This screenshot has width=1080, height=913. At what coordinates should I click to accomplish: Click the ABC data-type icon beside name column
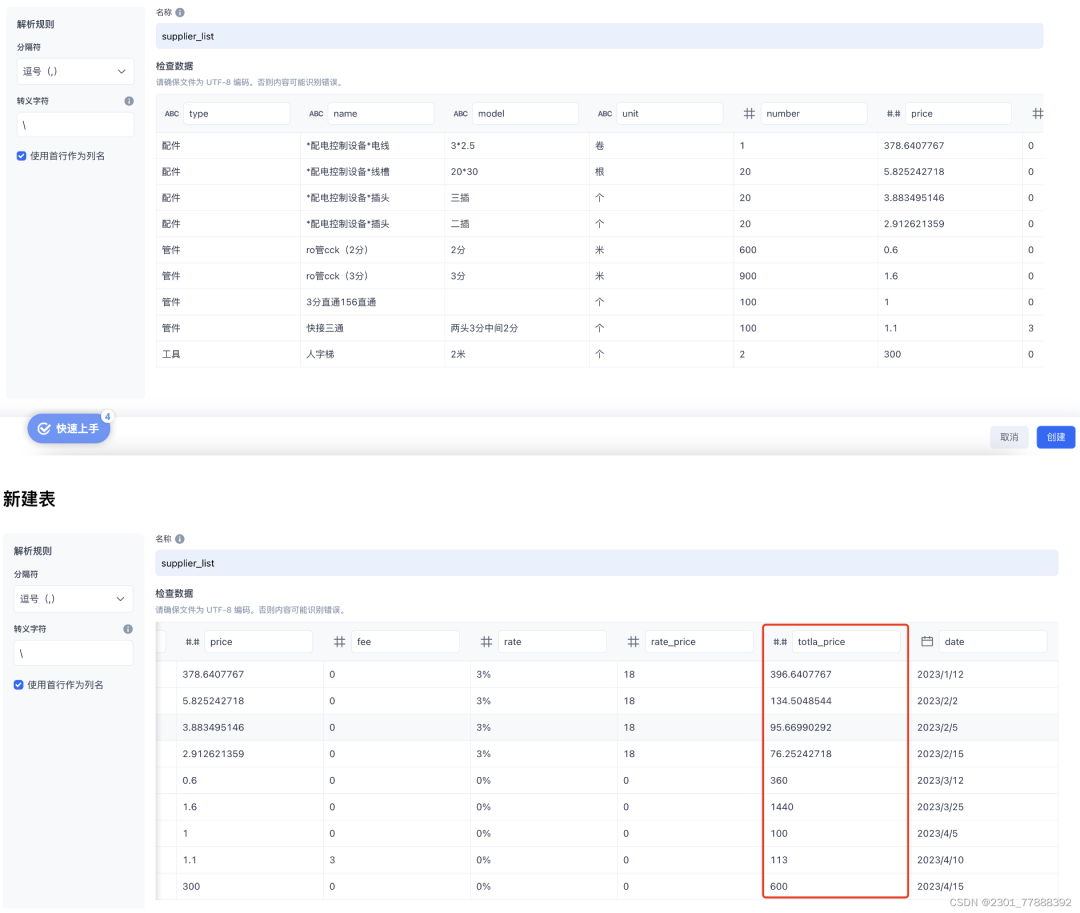(x=316, y=114)
